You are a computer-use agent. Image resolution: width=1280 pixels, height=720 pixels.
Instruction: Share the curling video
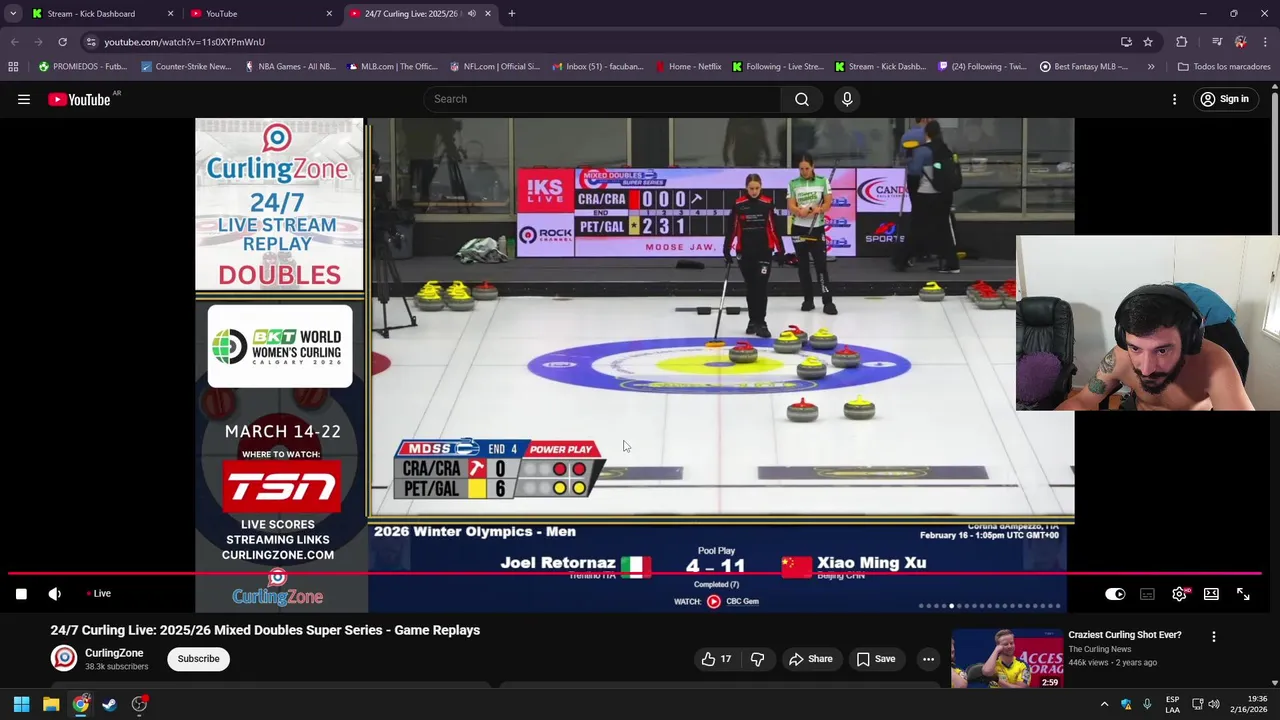pos(810,659)
